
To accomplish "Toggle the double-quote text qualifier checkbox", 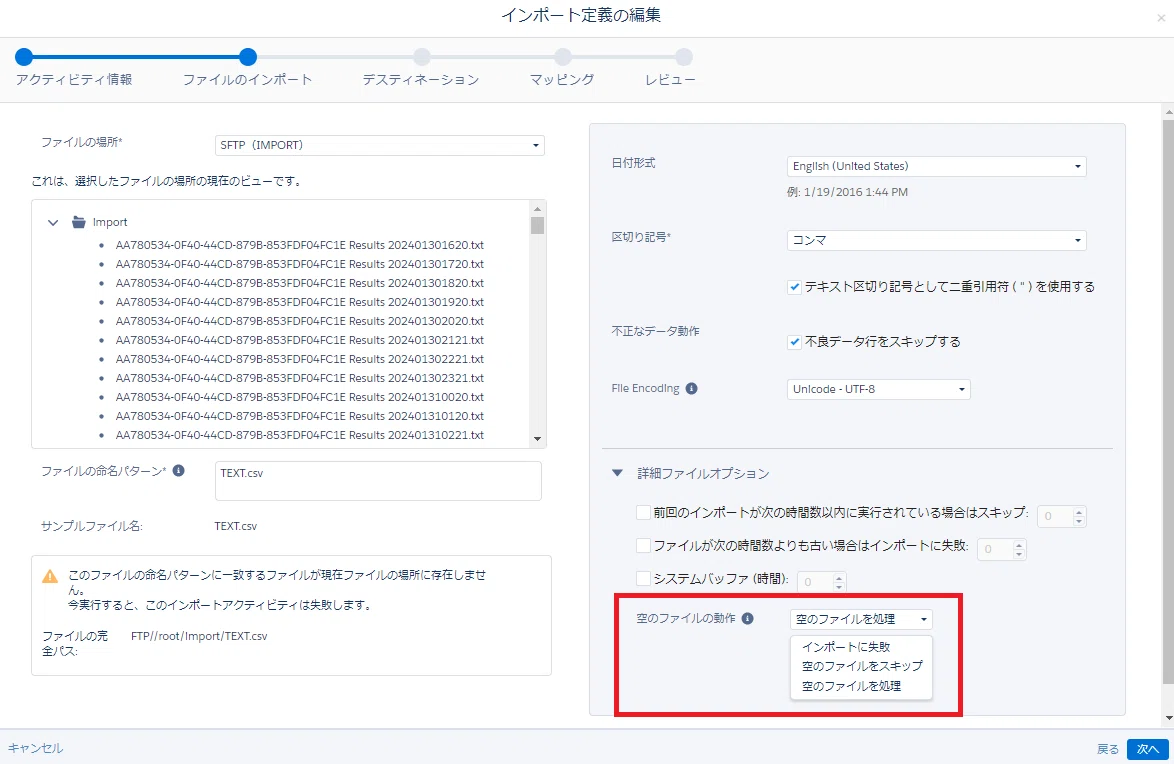I will click(x=794, y=287).
